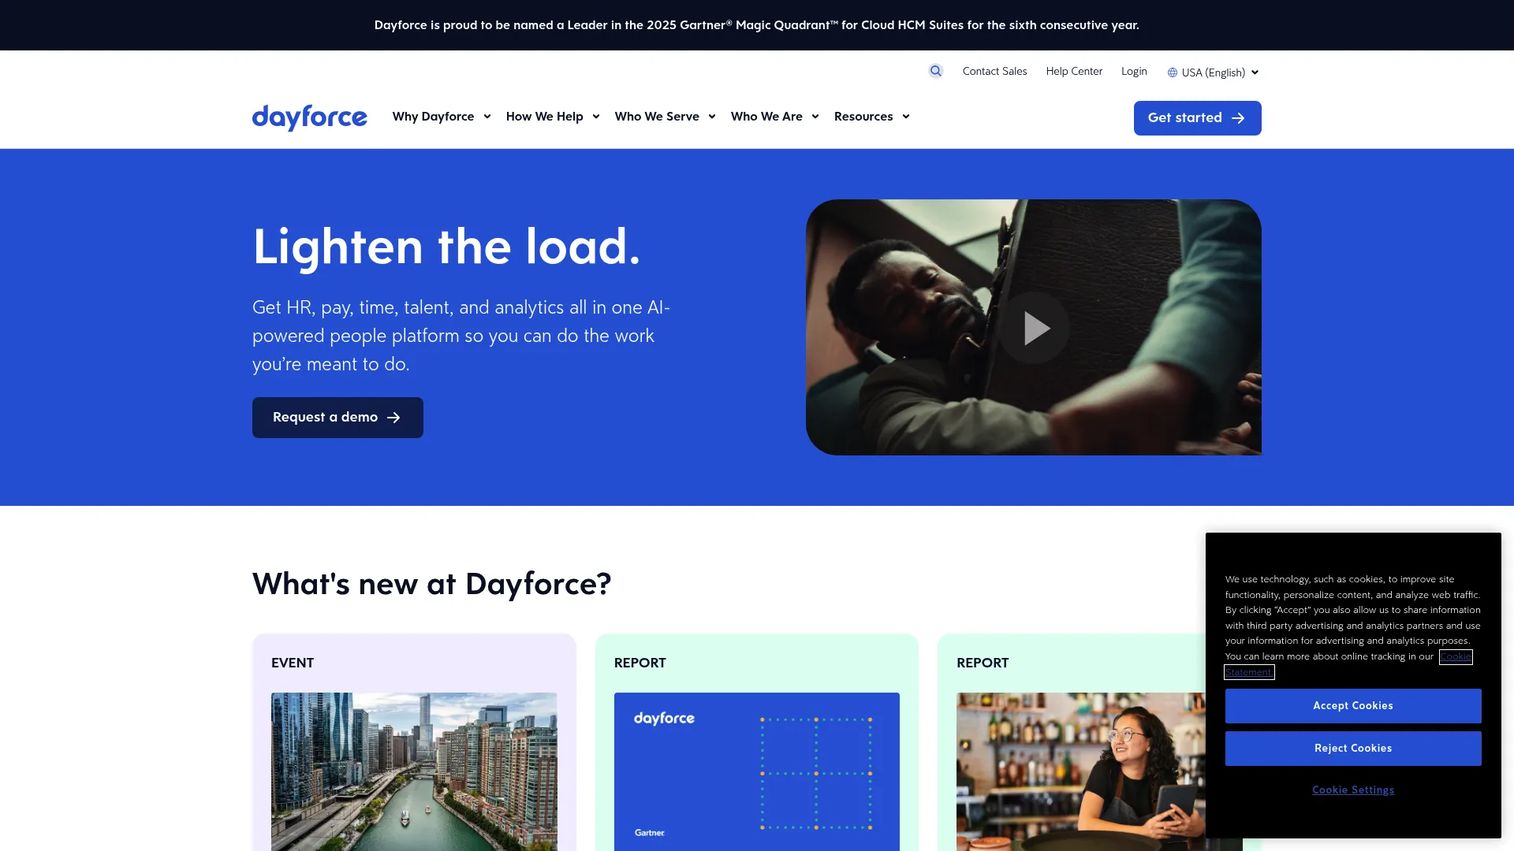This screenshot has width=1514, height=851.
Task: Click the Reject Cookies button
Action: coord(1353,749)
